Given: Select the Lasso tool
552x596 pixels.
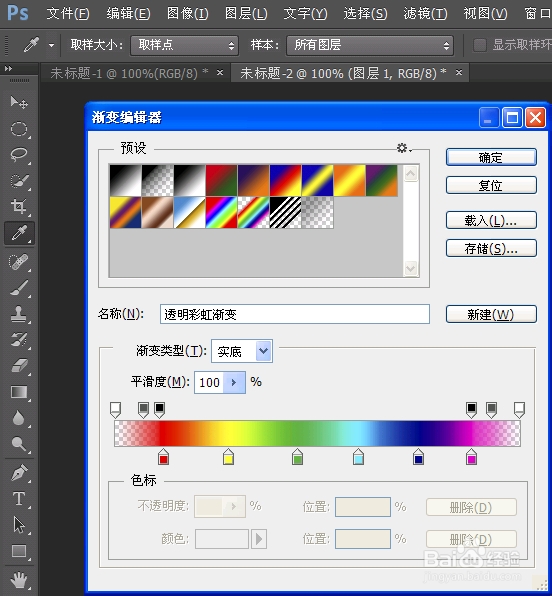Looking at the screenshot, I should point(19,155).
